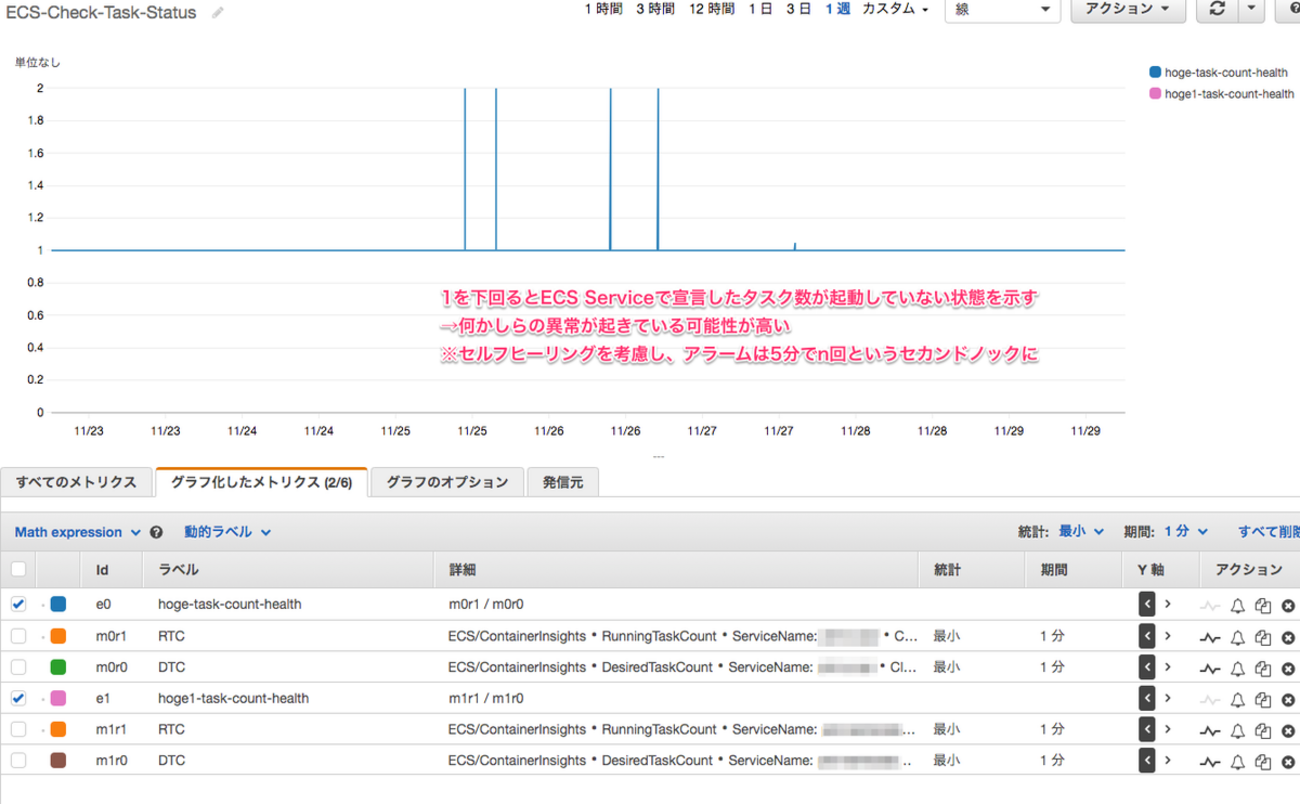This screenshot has width=1300, height=804.
Task: Click the pencil icon to rename ECS-Check-Task-Status
Action: coord(218,13)
